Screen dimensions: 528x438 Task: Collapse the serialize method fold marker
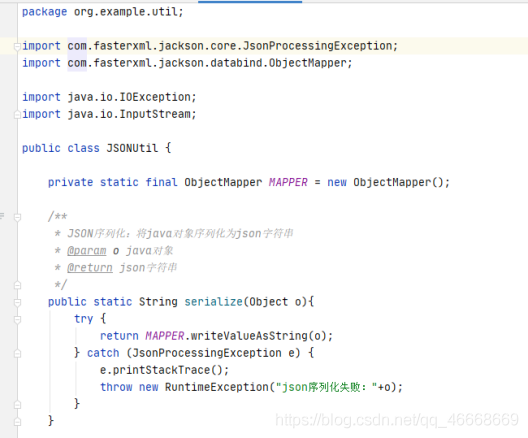18,302
